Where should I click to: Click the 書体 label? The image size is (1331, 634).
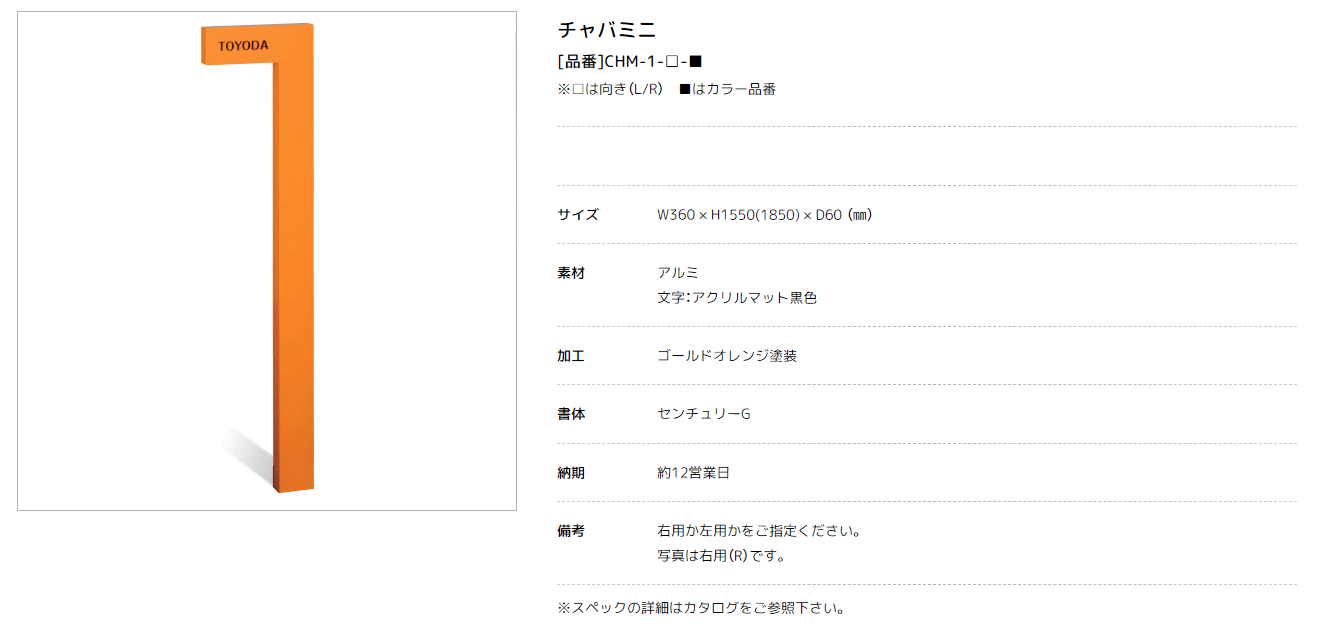[571, 414]
